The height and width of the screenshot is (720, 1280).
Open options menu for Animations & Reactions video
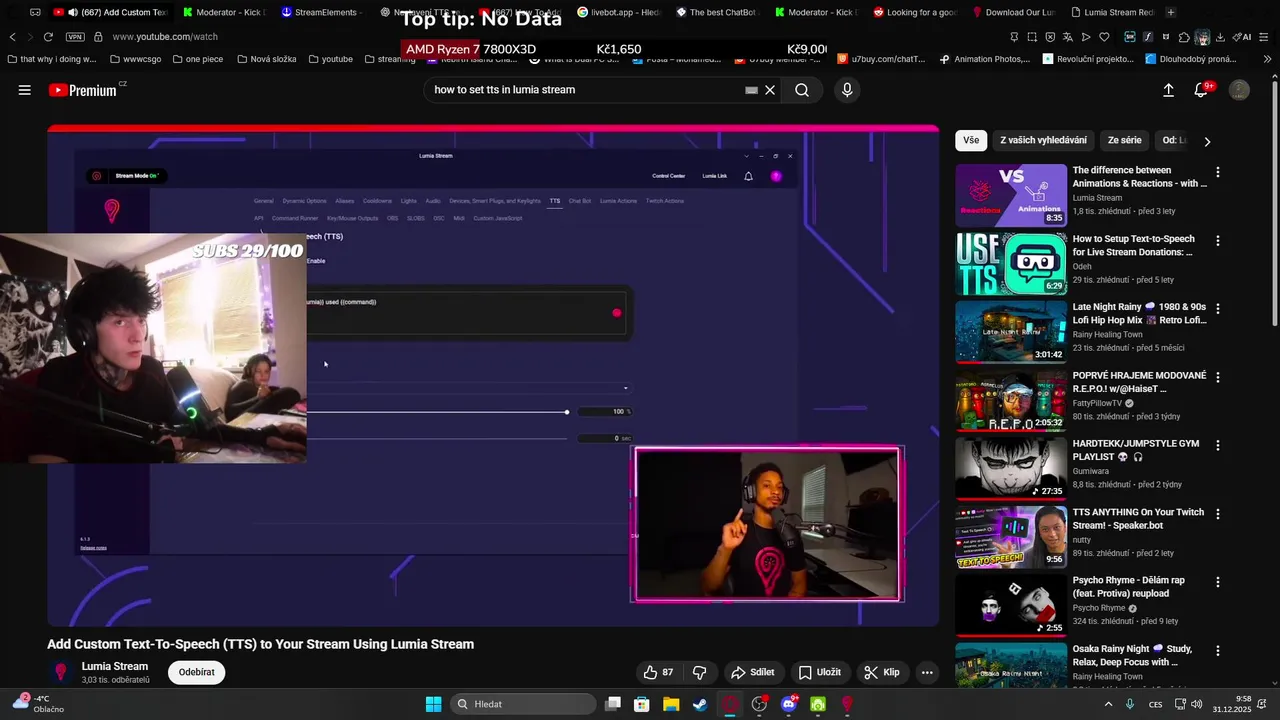tap(1217, 172)
